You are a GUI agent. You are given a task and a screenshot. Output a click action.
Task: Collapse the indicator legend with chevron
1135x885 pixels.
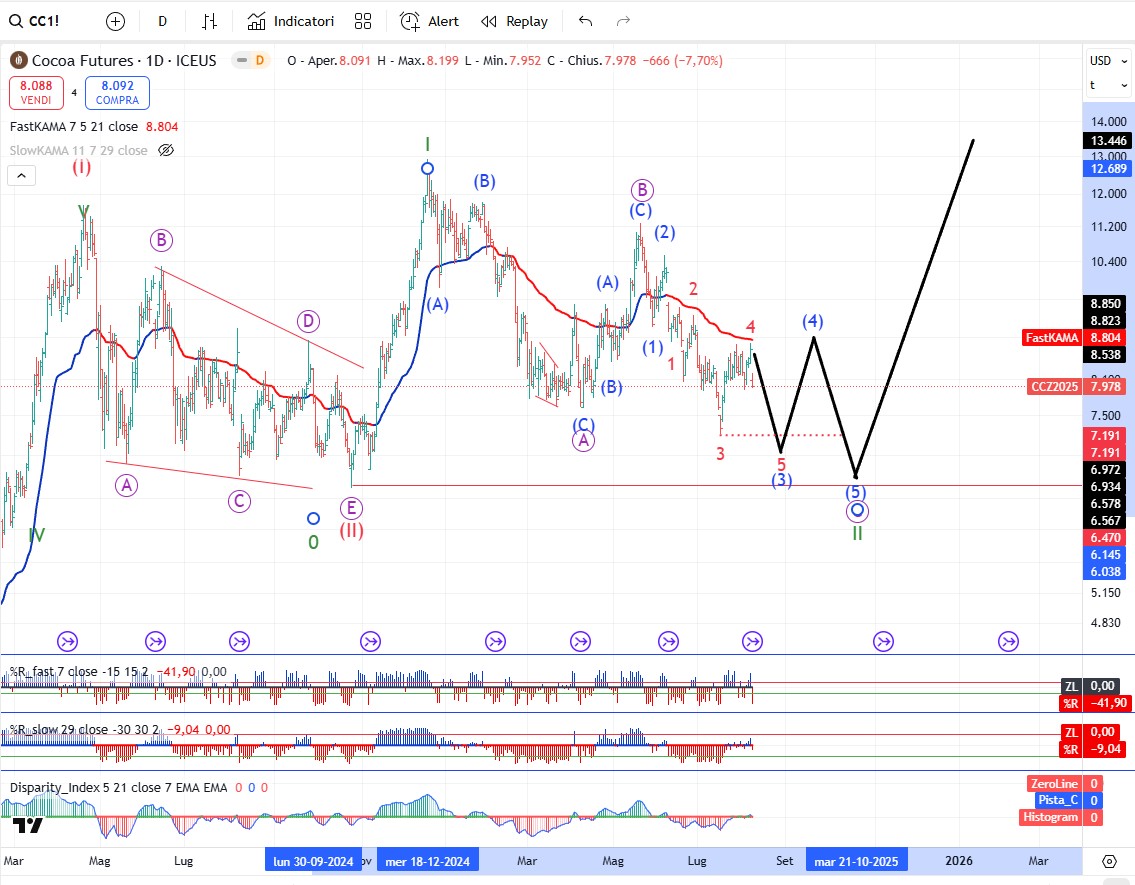coord(21,176)
